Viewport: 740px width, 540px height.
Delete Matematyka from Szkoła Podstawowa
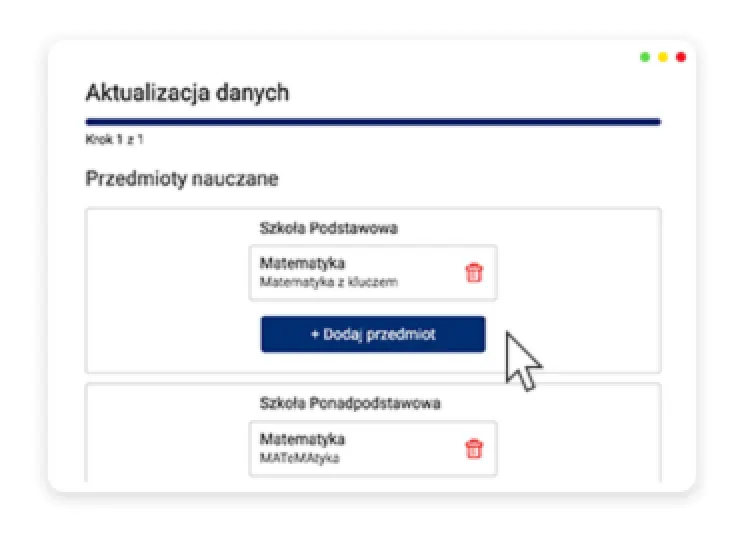click(474, 273)
